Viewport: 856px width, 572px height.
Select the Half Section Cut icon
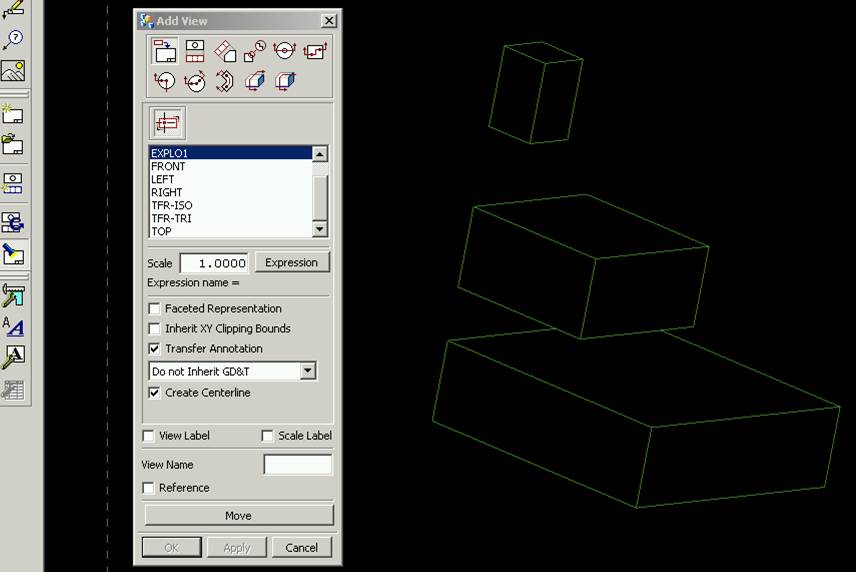pyautogui.click(x=164, y=81)
